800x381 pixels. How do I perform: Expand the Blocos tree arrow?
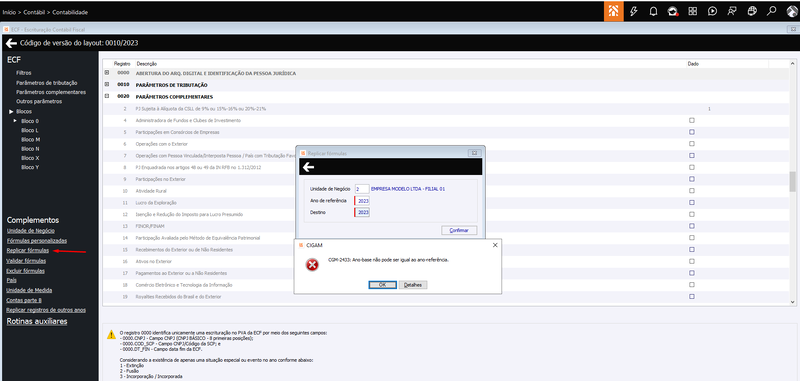pos(11,111)
